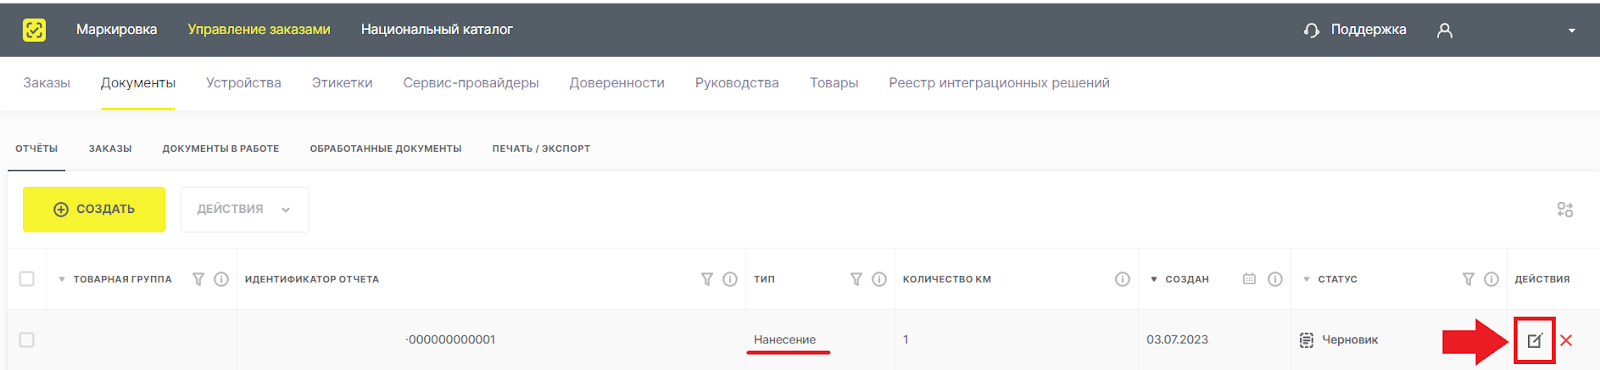1600x370 pixels.
Task: Show info for Идентификатор отчета column
Action: click(x=730, y=279)
